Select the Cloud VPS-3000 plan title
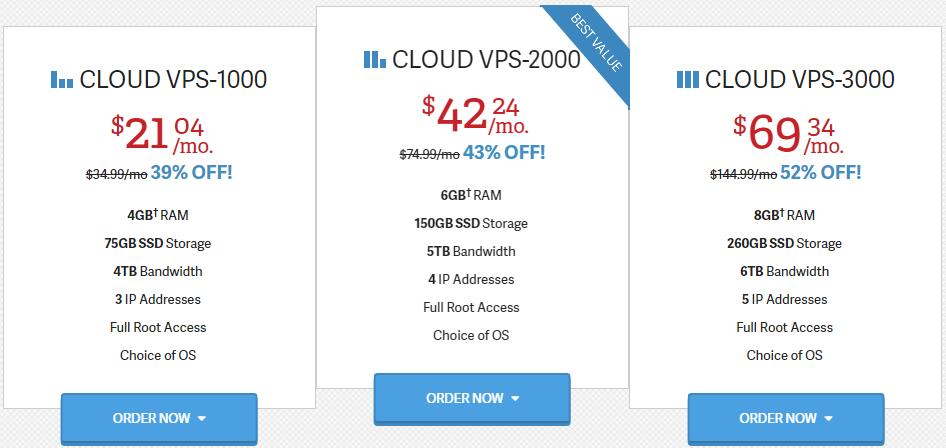This screenshot has height=448, width=946. (799, 80)
